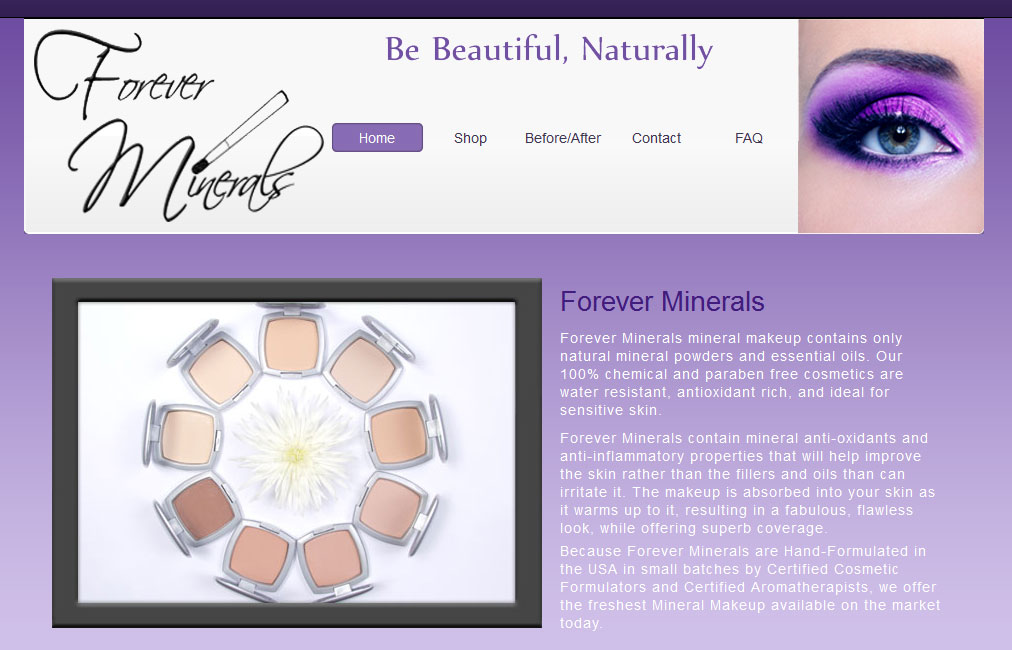The image size is (1012, 650).
Task: Click the paragraph about natural mineral powders
Action: click(x=732, y=374)
